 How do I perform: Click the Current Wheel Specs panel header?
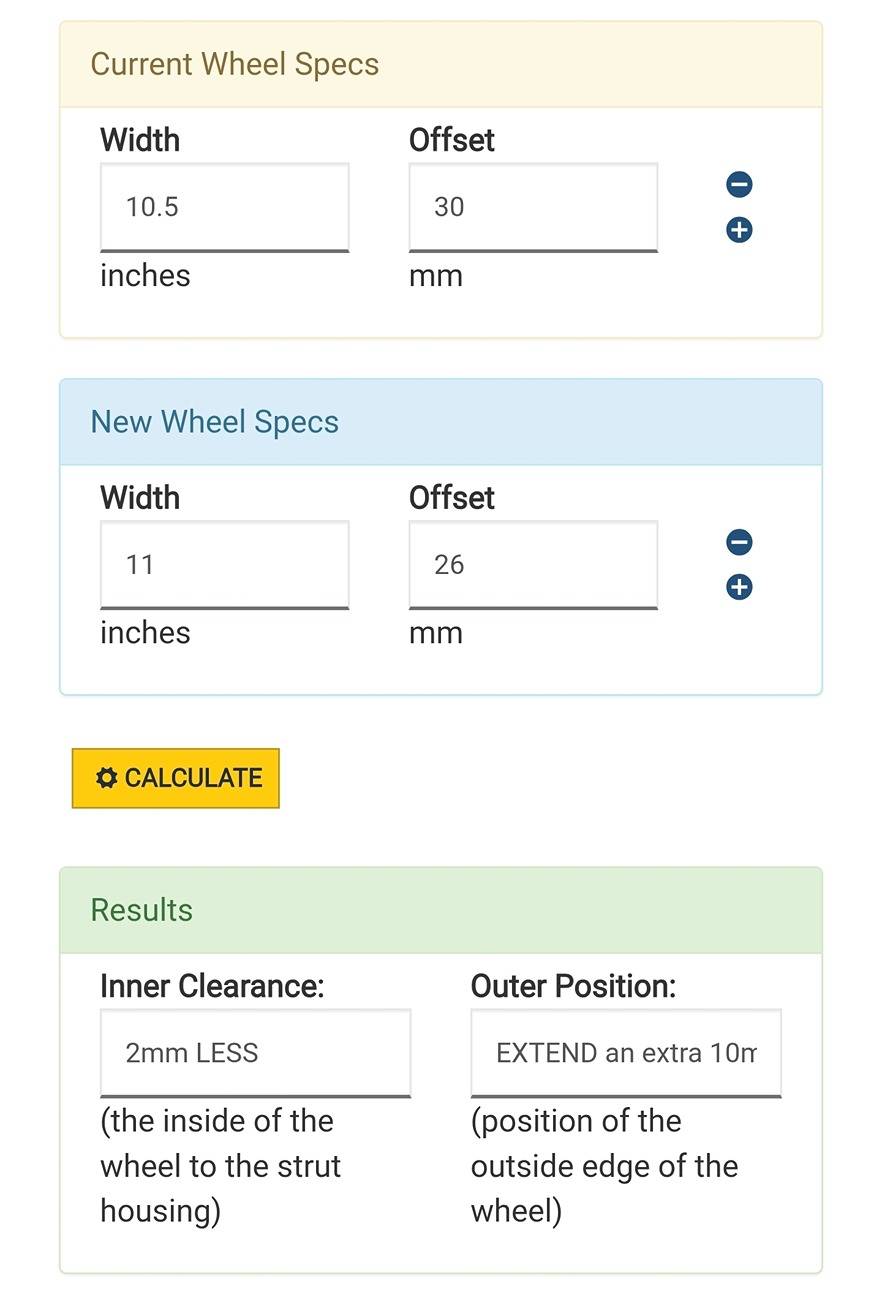[x=441, y=65]
